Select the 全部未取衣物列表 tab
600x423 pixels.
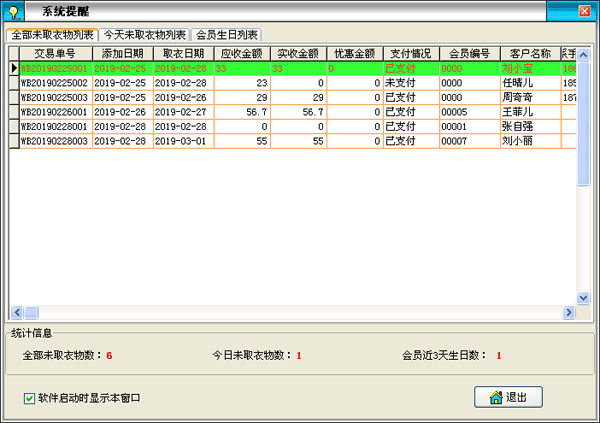pos(52,35)
